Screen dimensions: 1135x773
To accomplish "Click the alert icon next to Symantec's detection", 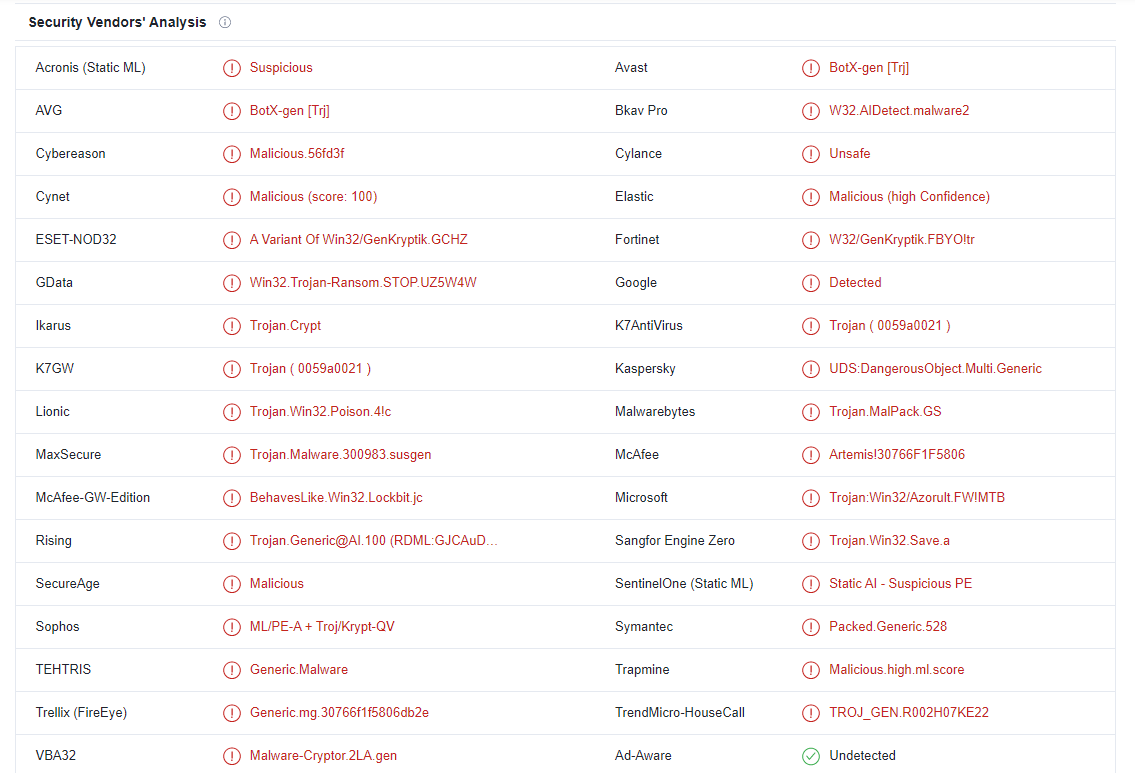I will [x=811, y=627].
